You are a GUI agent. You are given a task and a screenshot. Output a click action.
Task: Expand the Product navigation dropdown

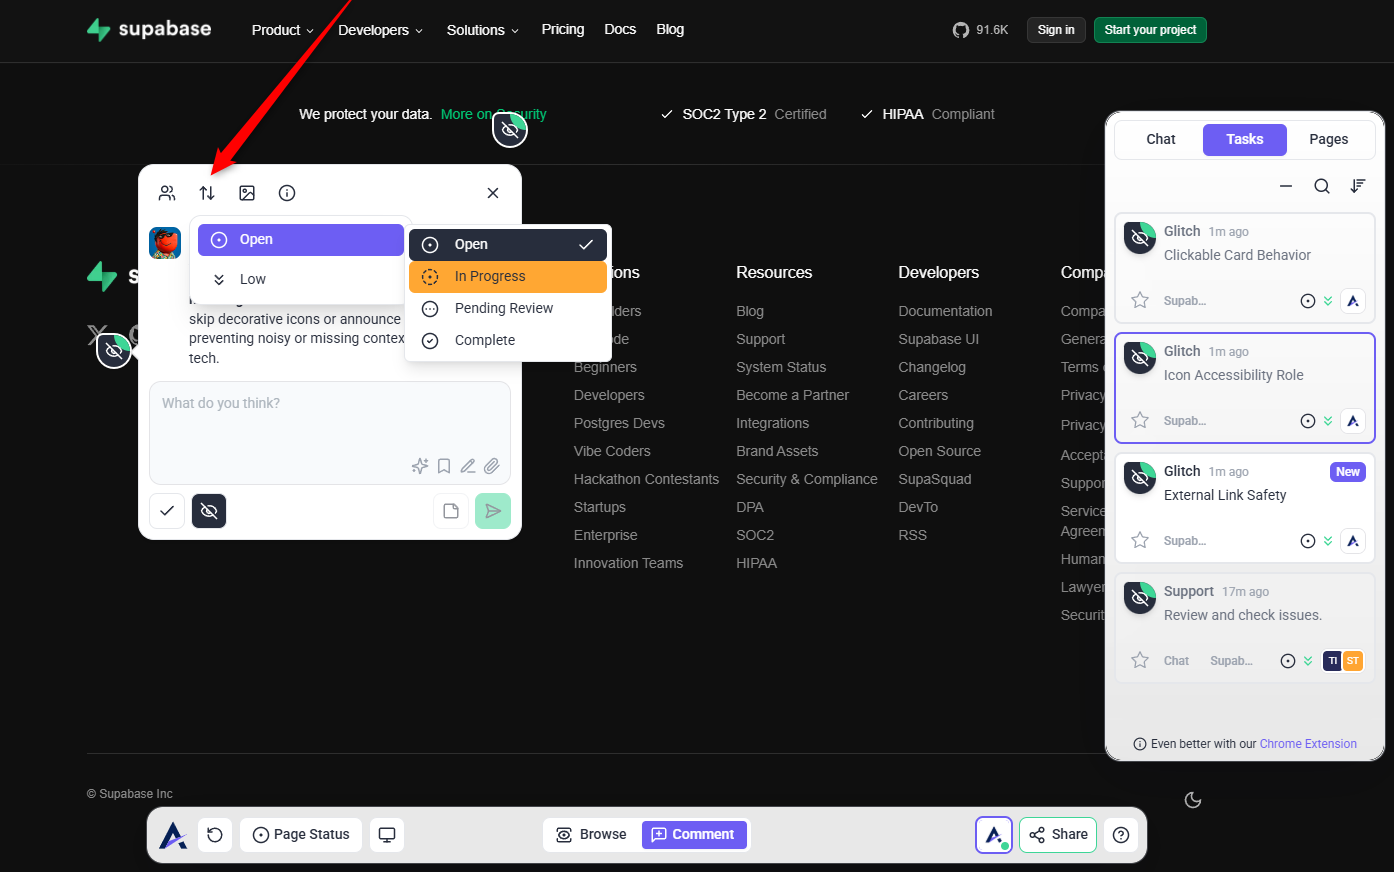282,30
